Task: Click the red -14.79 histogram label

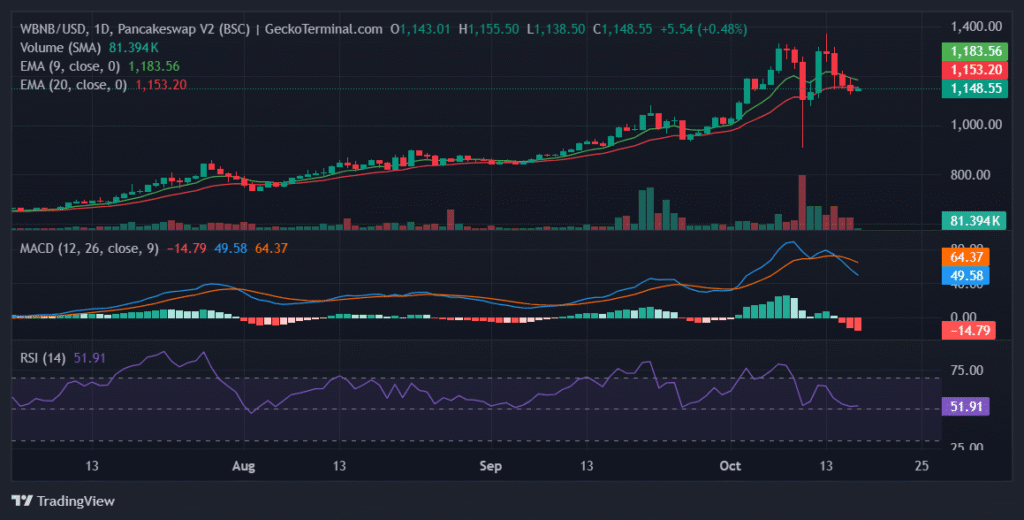Action: tap(968, 331)
